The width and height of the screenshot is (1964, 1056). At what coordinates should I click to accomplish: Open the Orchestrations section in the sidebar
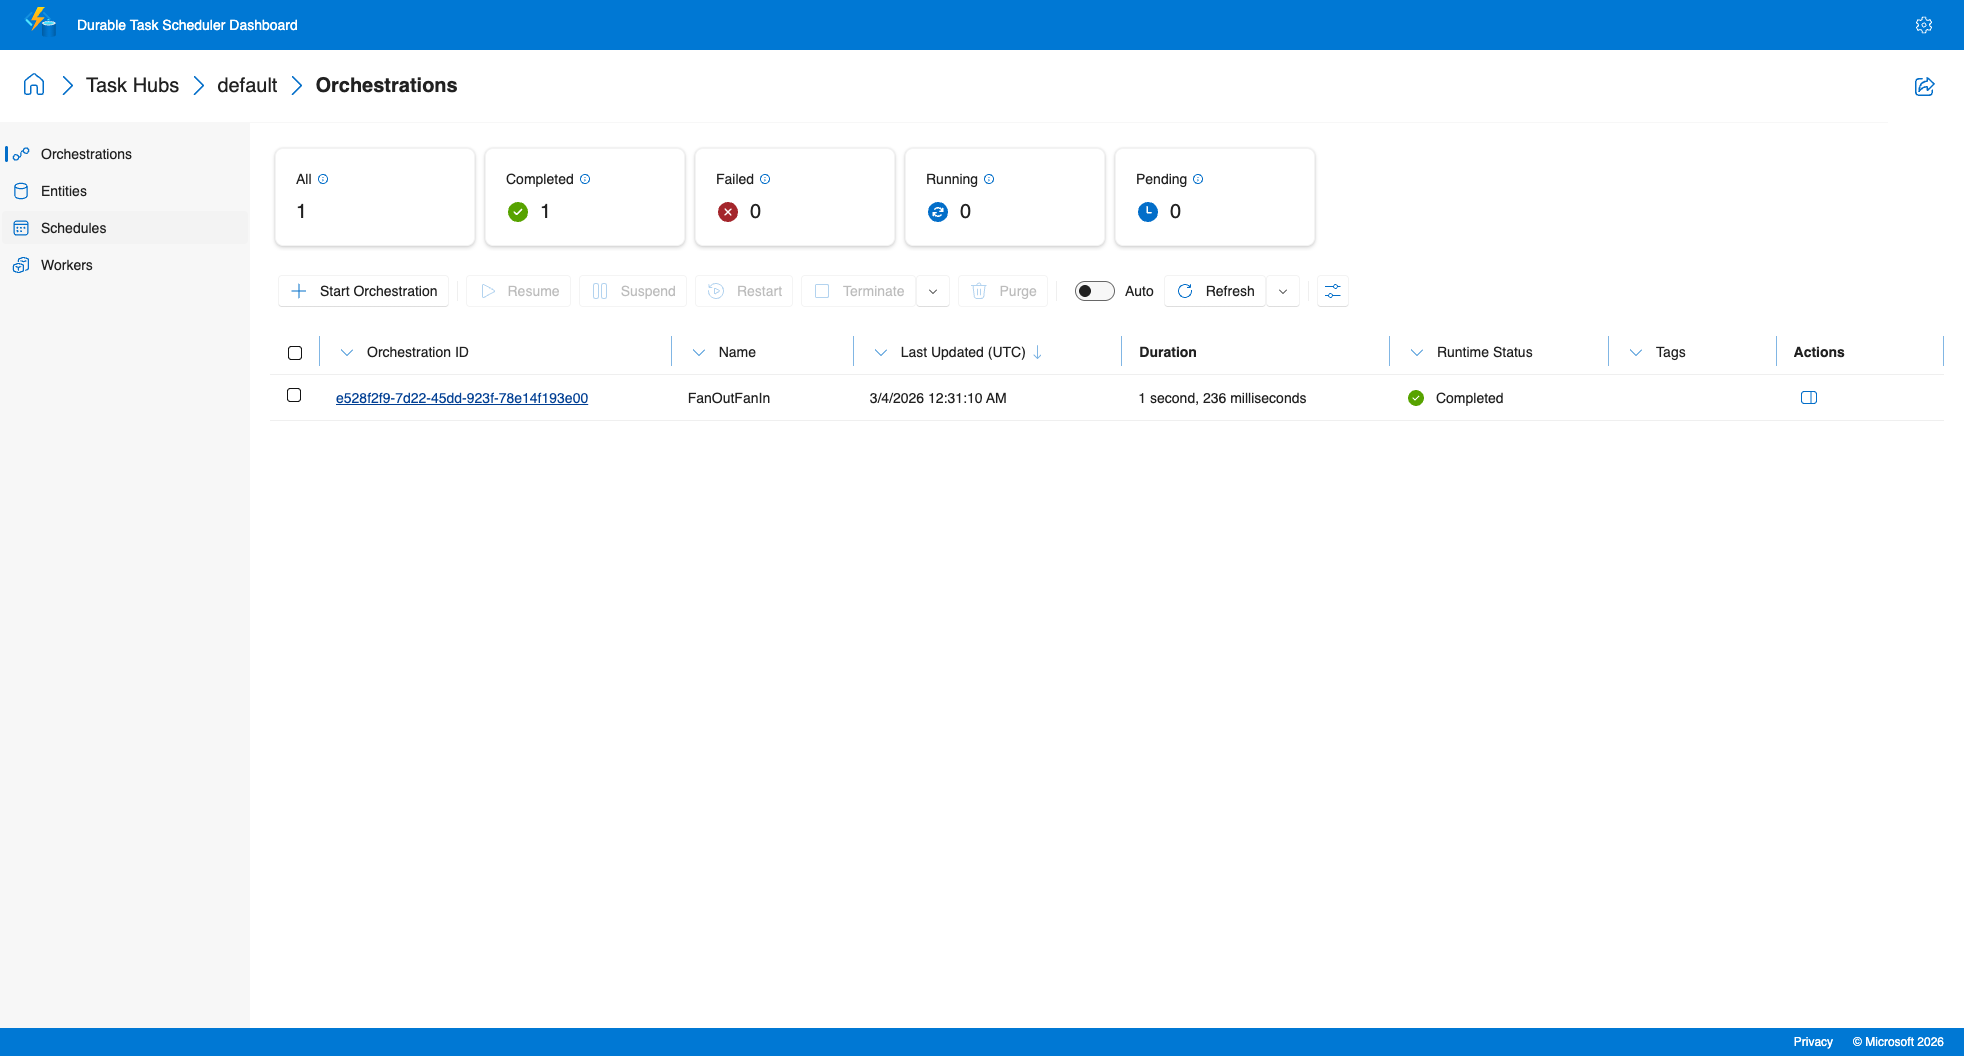(x=86, y=154)
